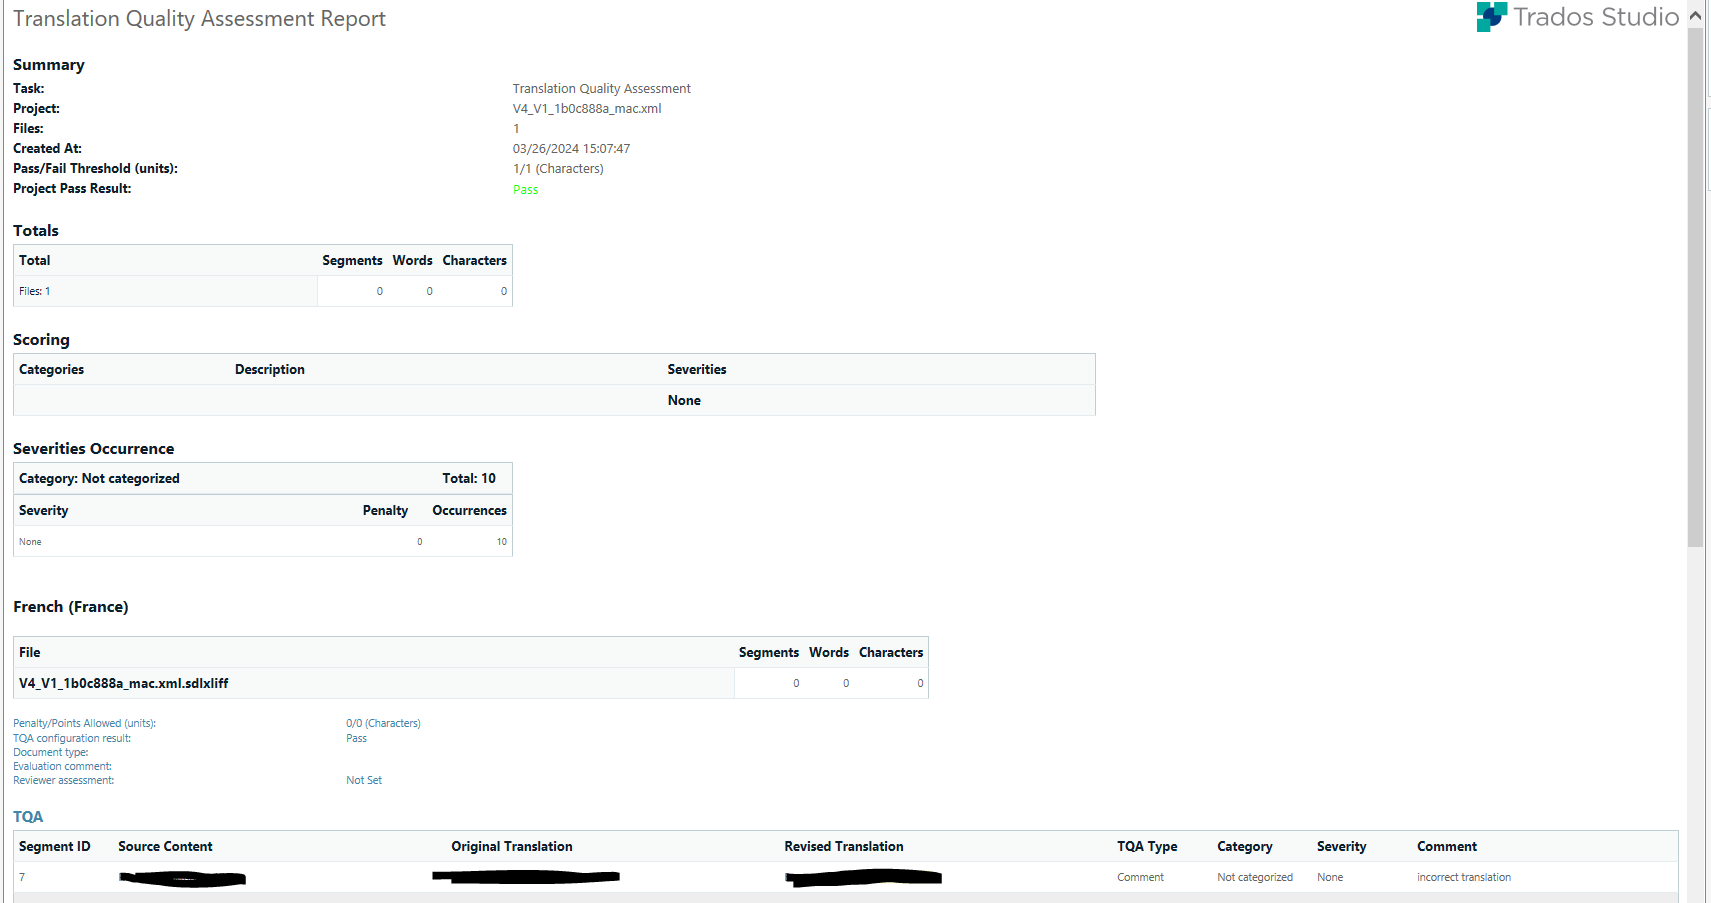Click the TQA section heading

[27, 816]
